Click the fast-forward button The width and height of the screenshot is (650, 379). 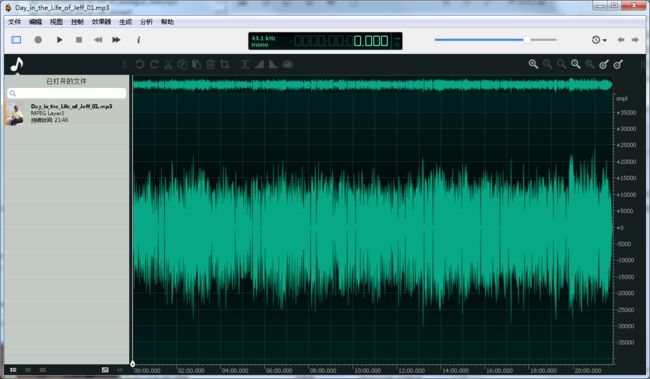pos(116,40)
